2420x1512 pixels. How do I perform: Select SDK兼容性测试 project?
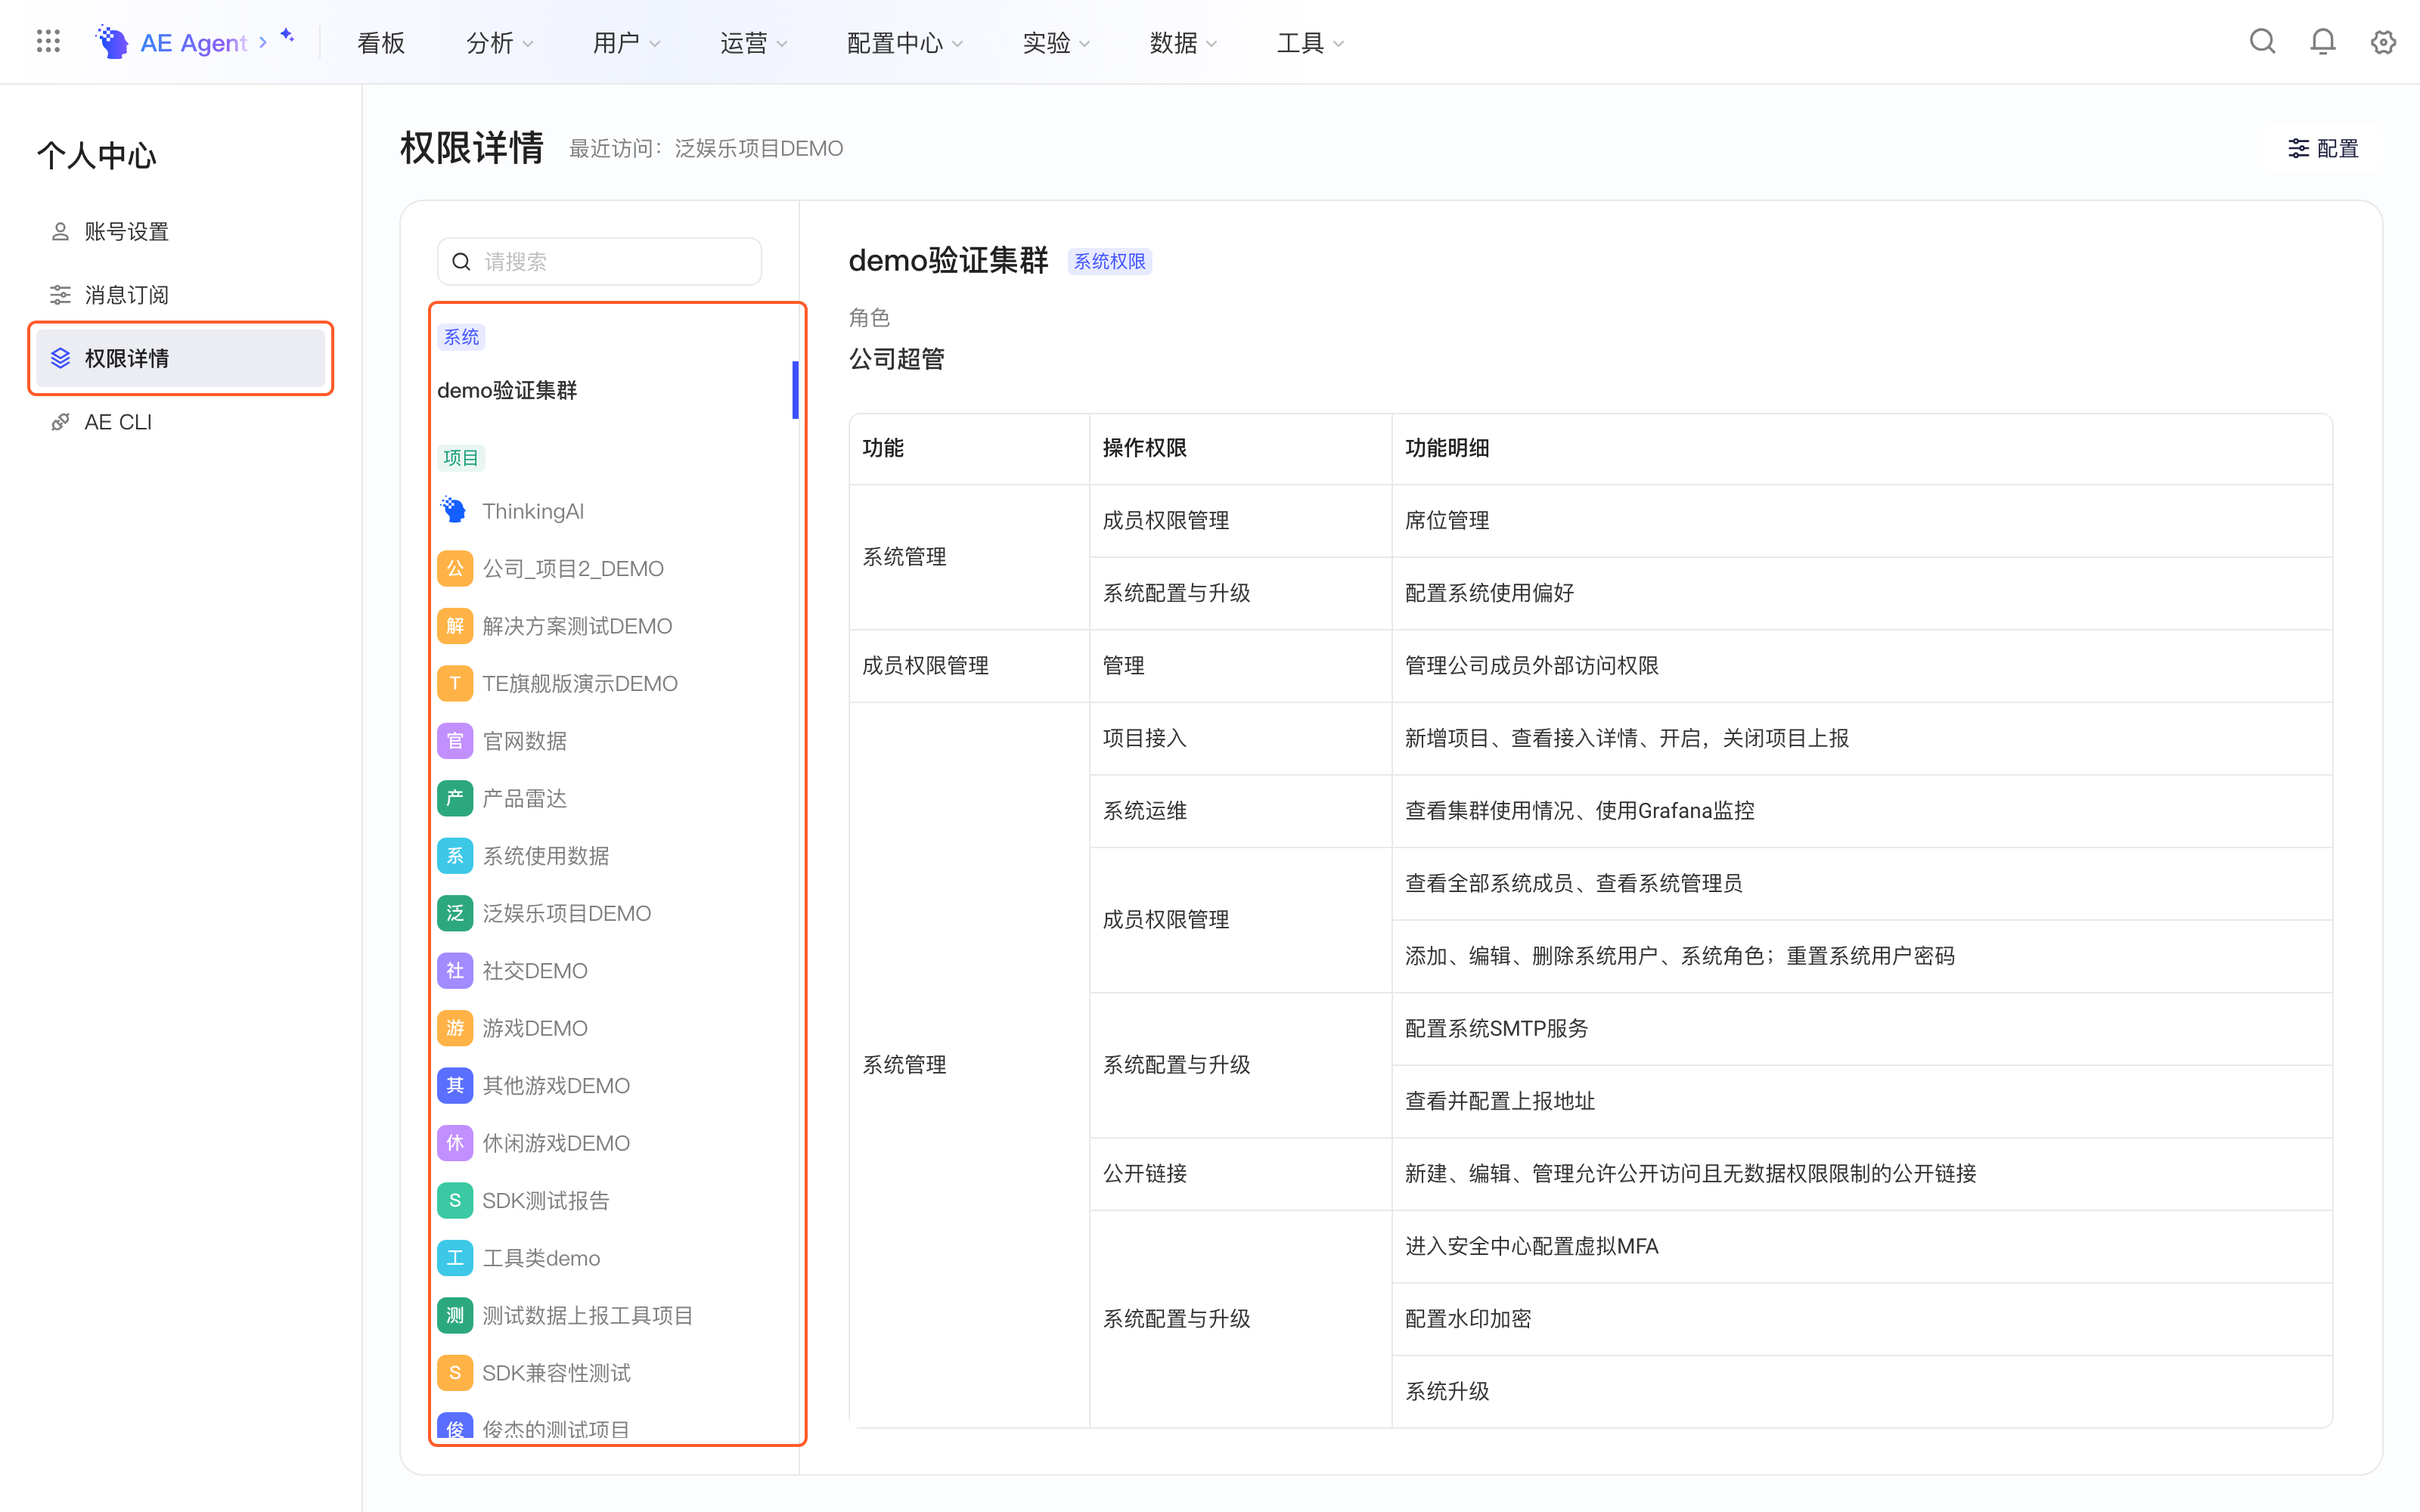click(616, 1373)
